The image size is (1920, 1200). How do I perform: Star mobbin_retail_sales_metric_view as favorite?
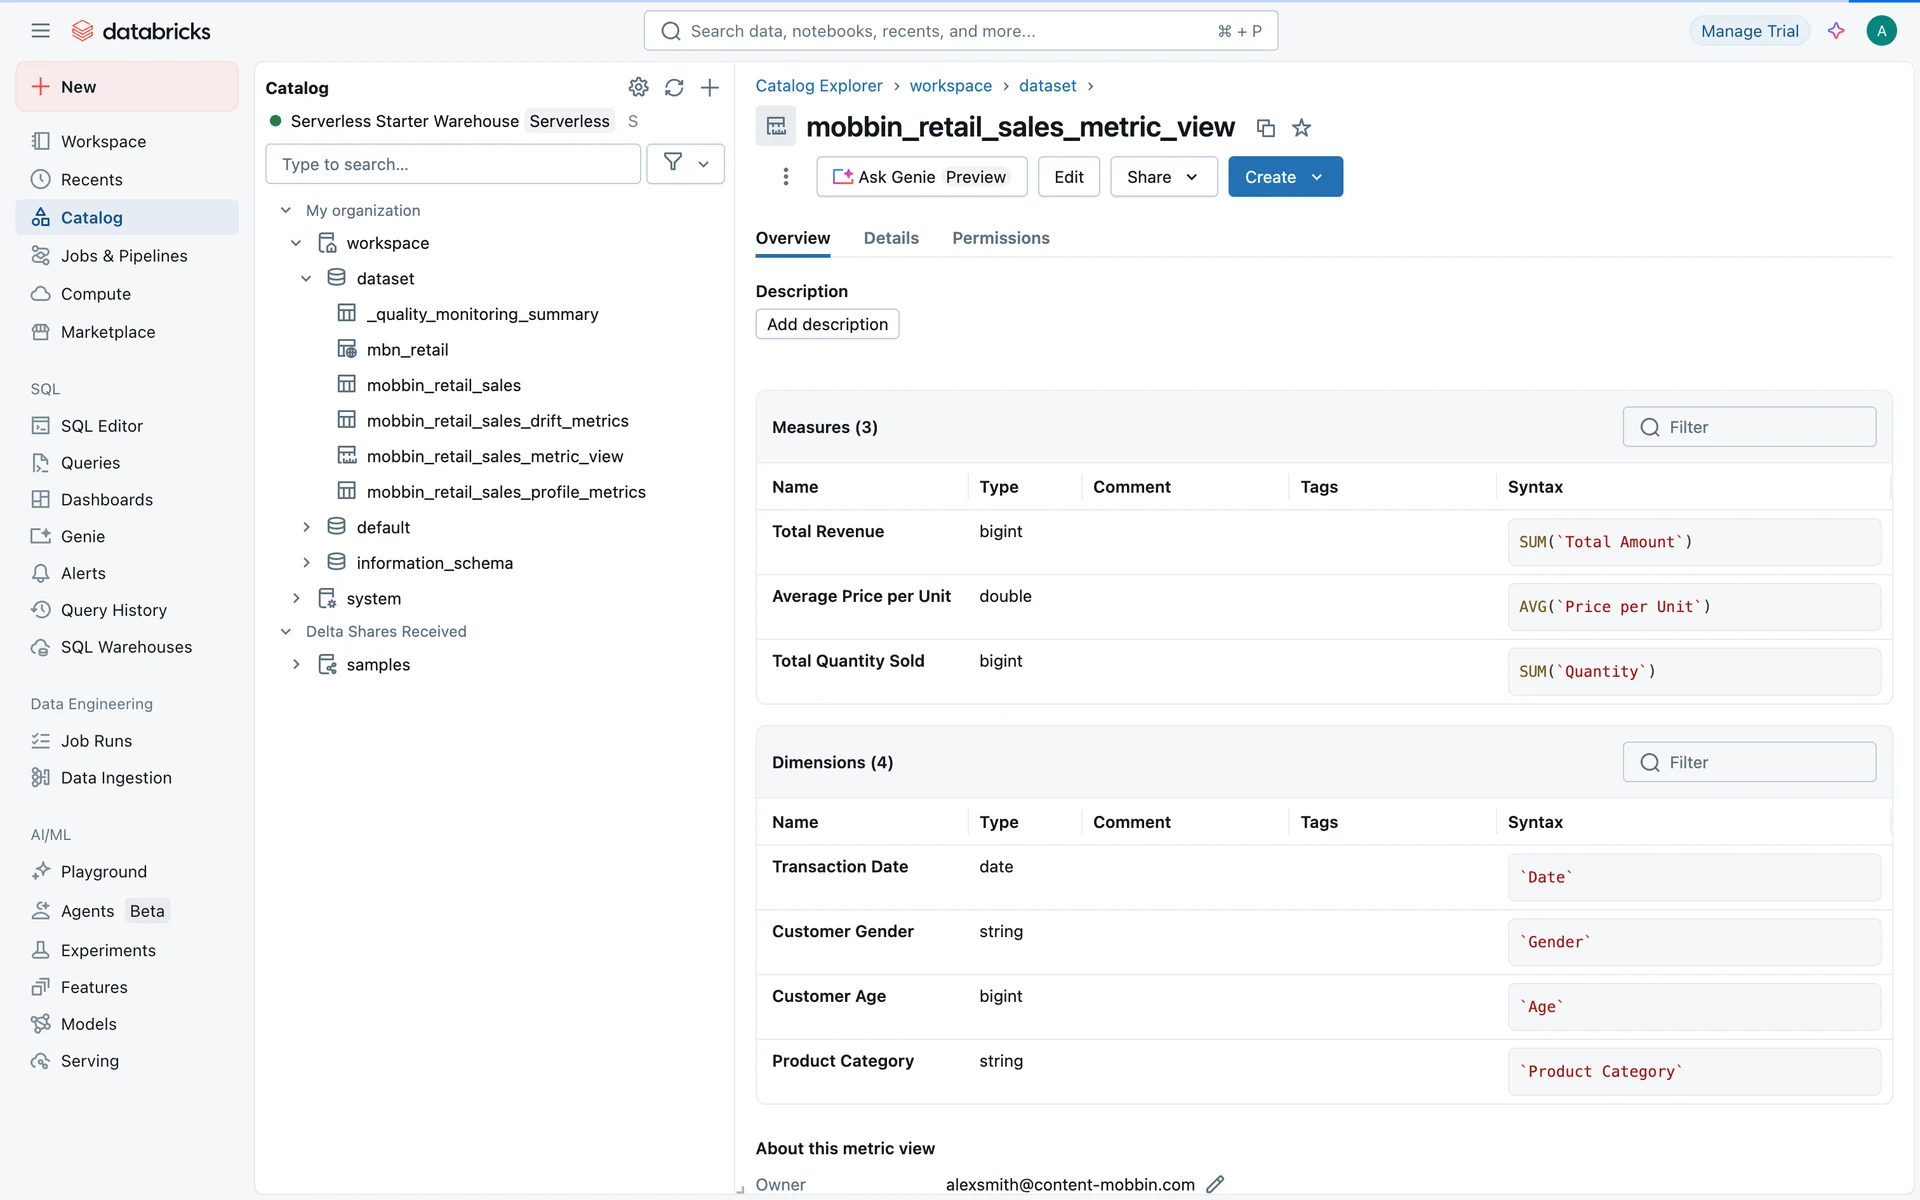point(1301,128)
